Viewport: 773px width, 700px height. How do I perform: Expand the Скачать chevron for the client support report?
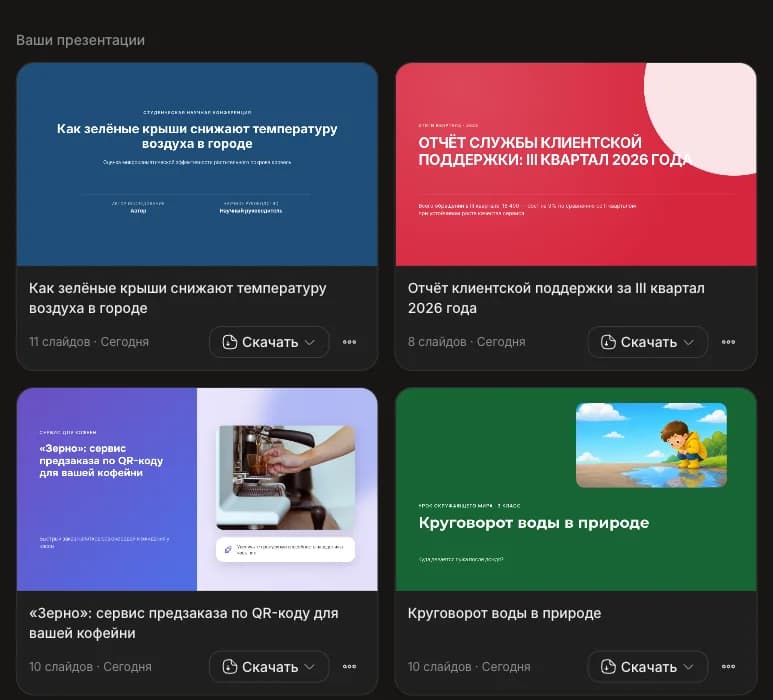pos(689,342)
